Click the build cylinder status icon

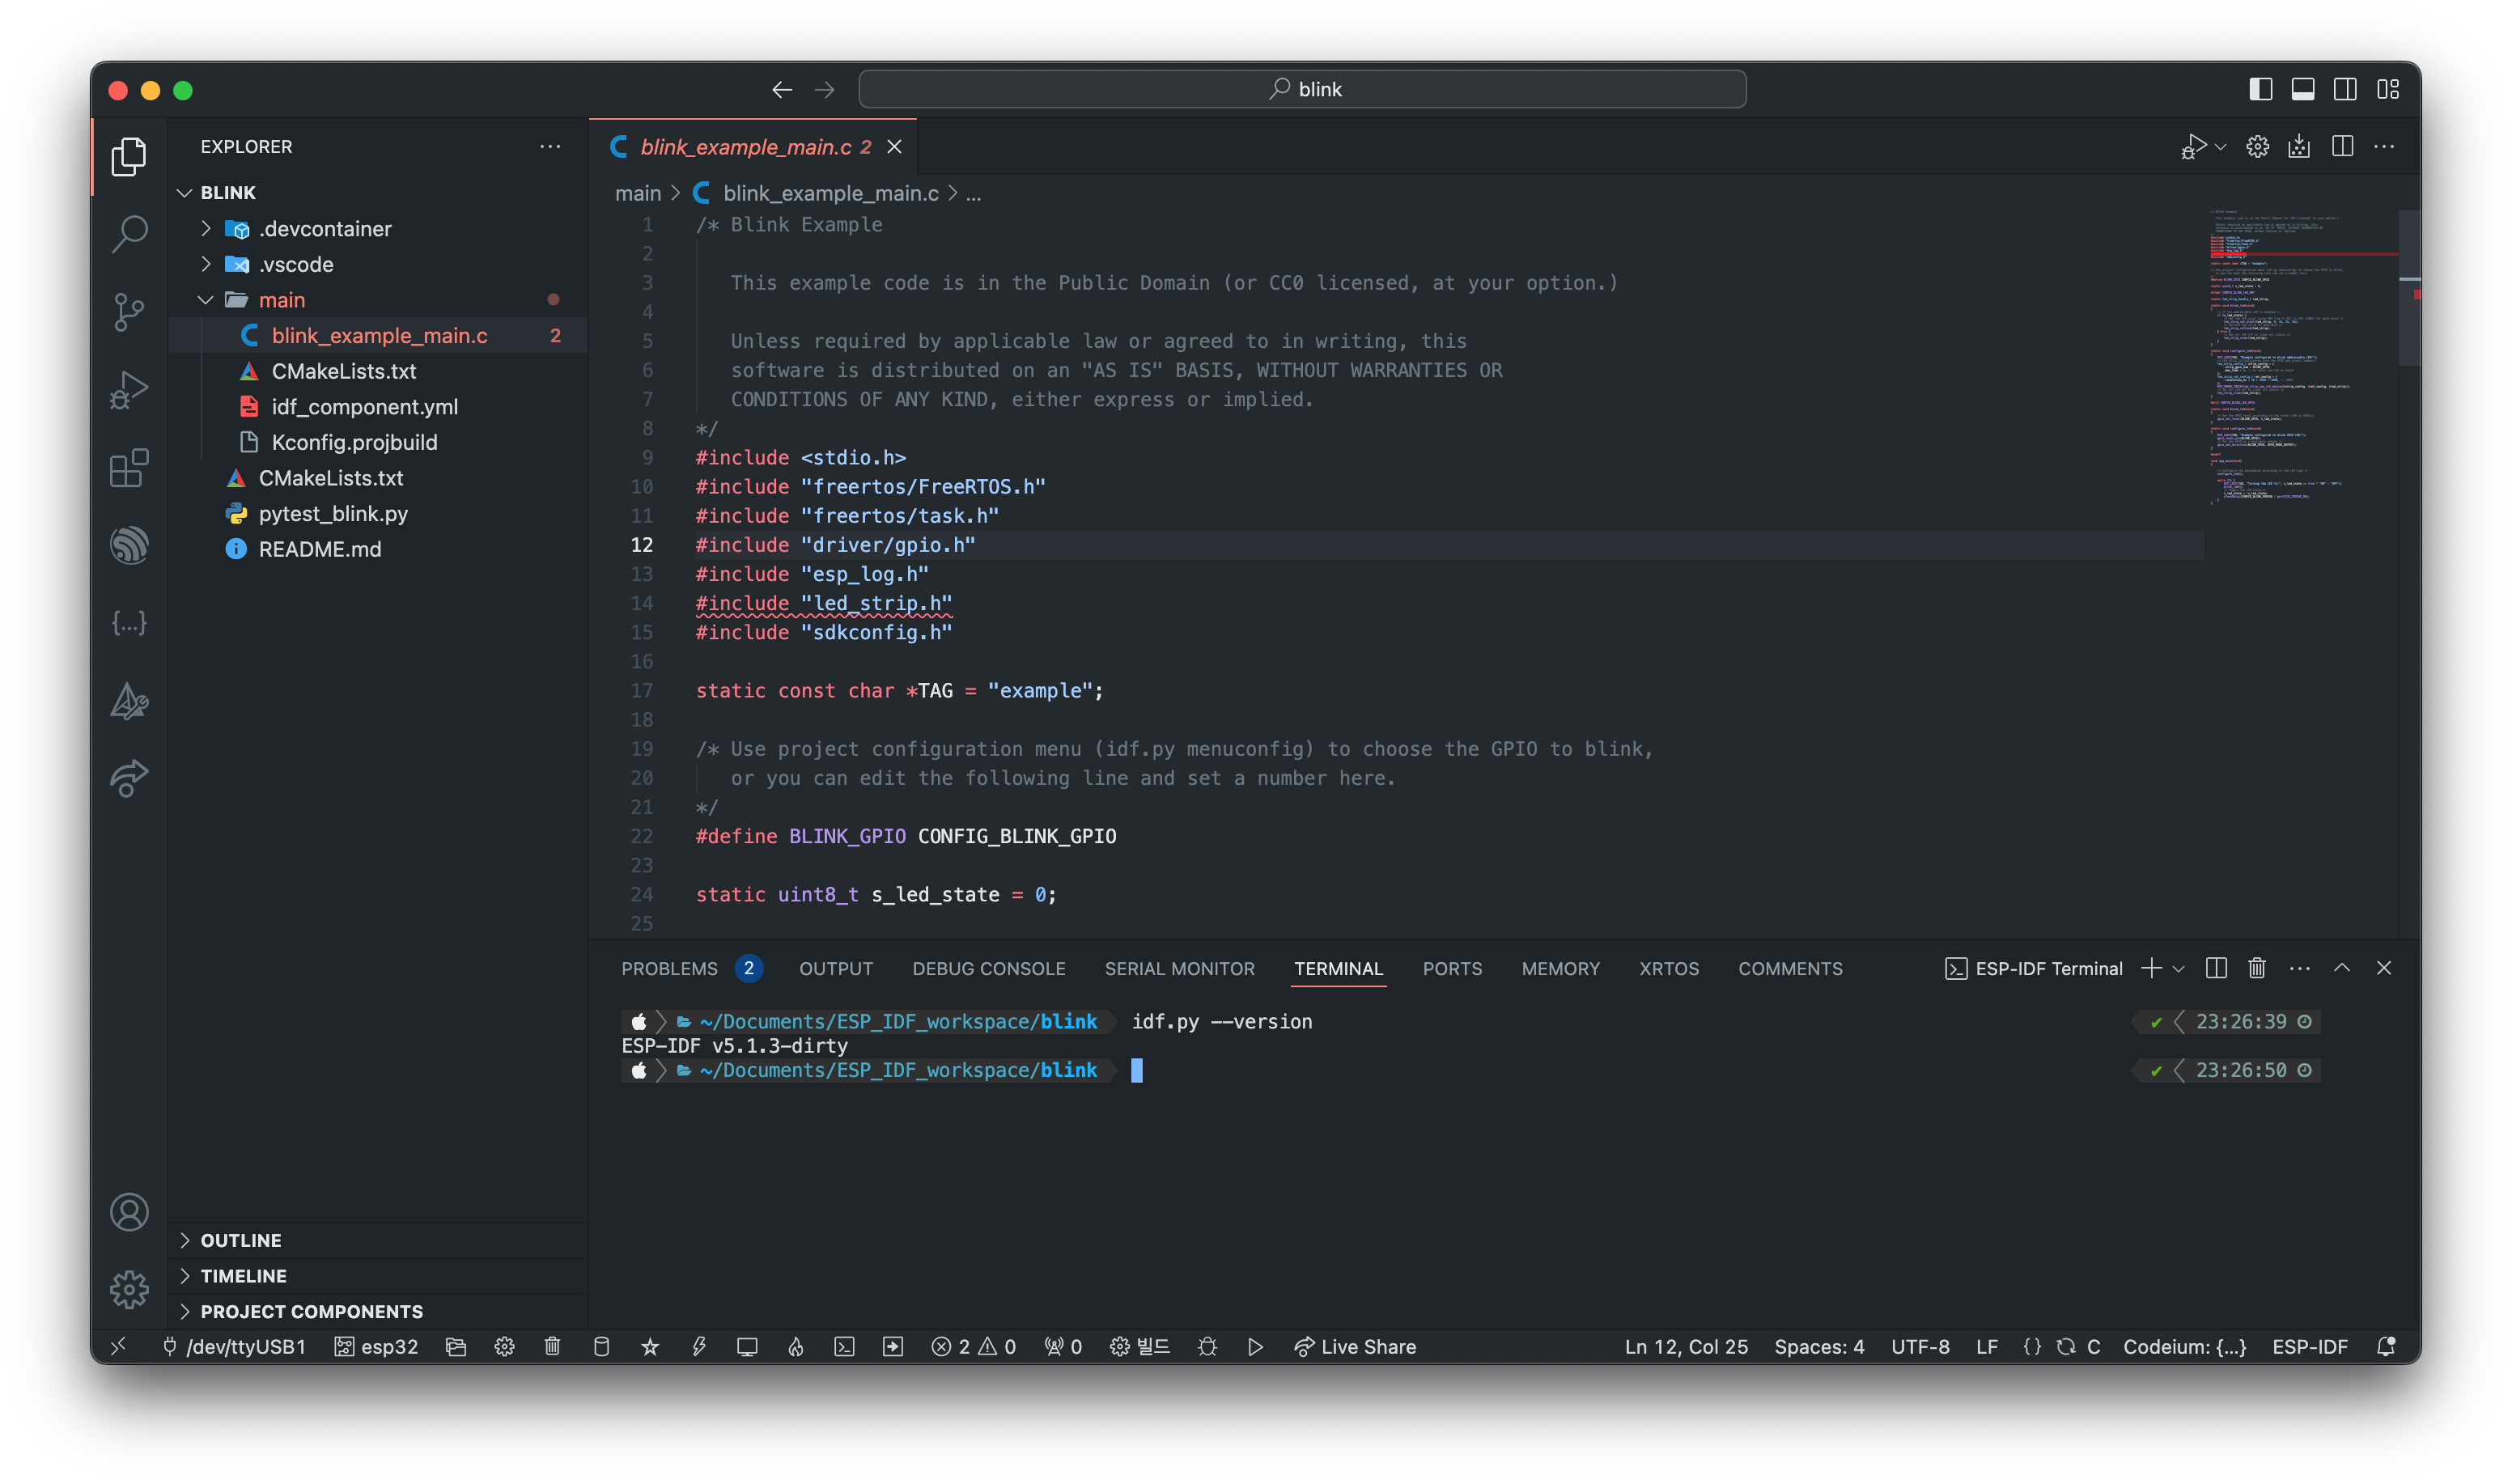(601, 1347)
